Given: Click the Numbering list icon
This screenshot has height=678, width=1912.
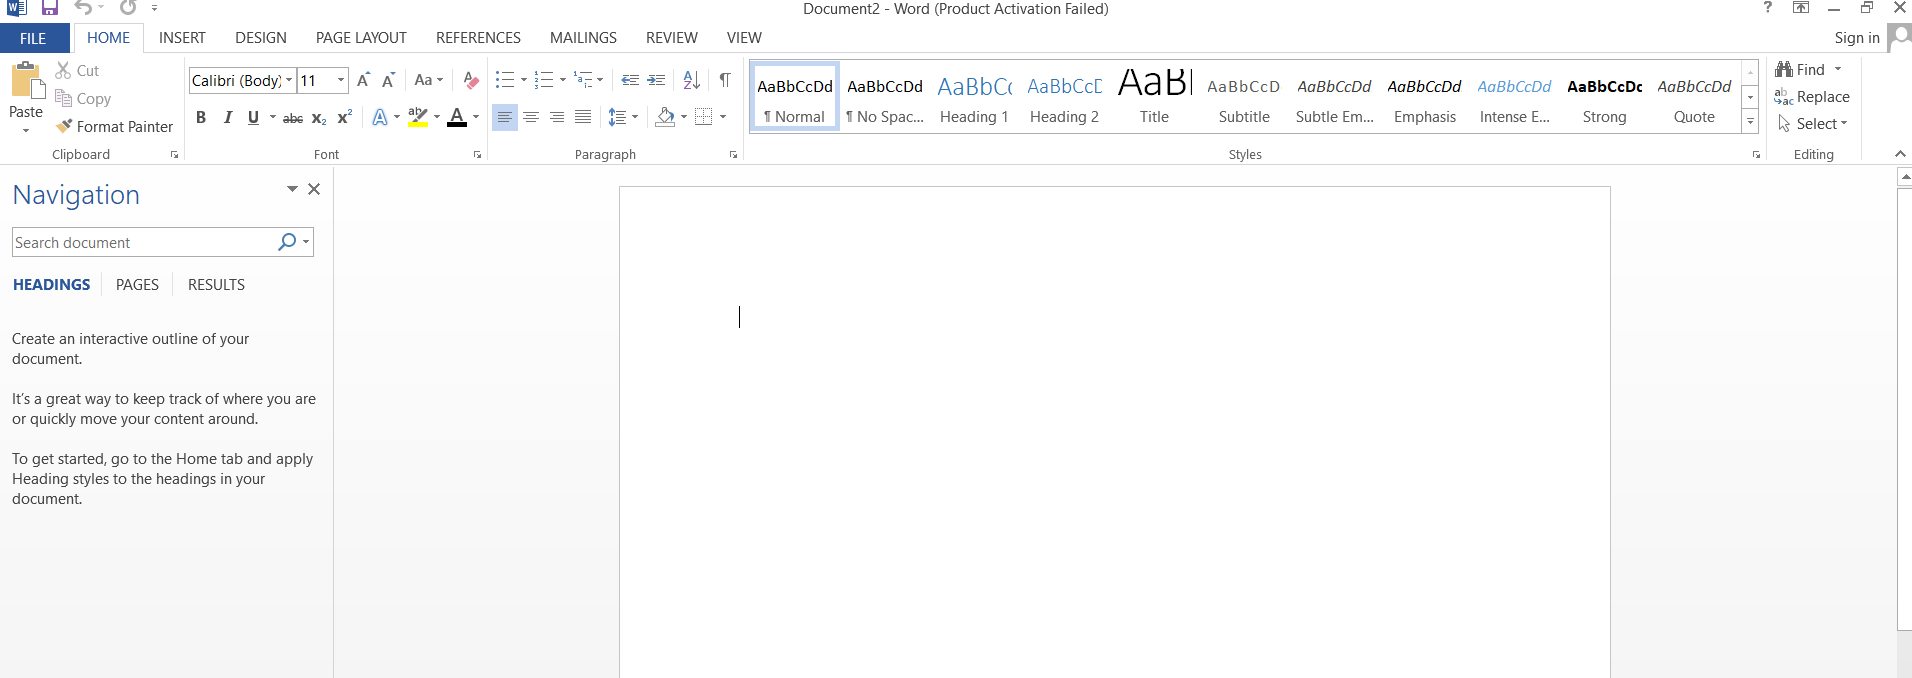Looking at the screenshot, I should pyautogui.click(x=544, y=80).
